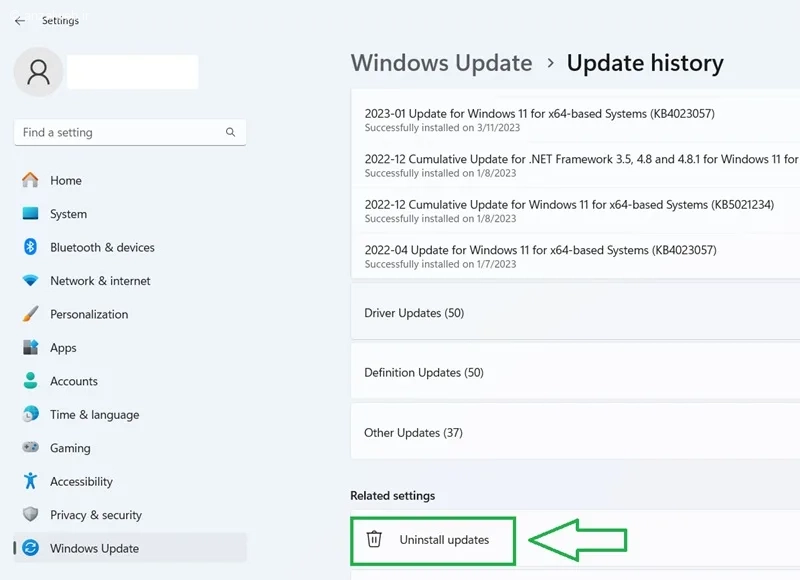
Task: Click the Accounts person icon
Action: tap(30, 381)
